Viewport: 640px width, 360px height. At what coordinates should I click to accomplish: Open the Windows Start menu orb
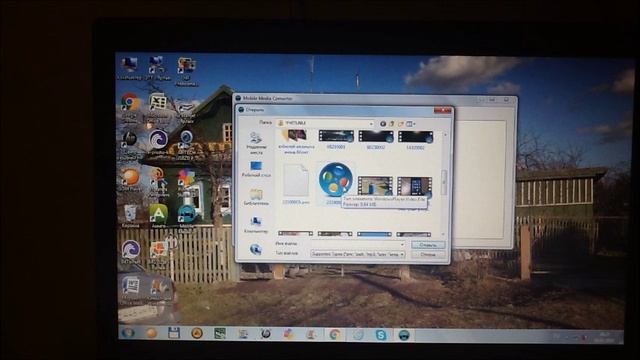click(128, 333)
